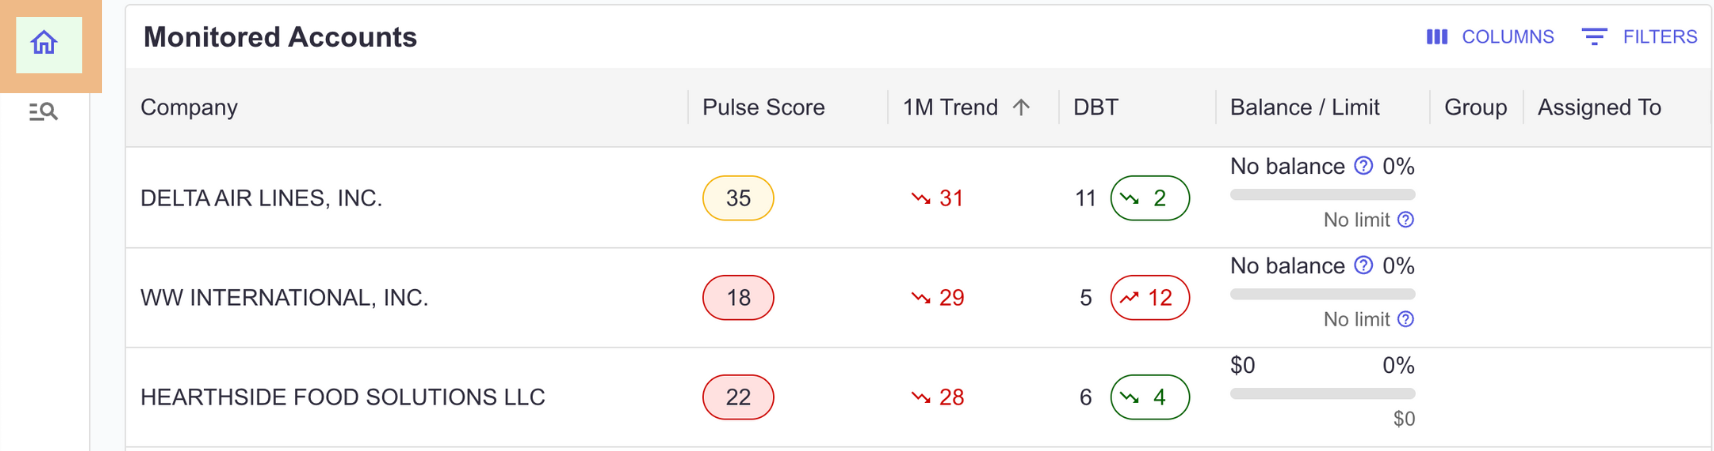Click Hearthside balance progress bar
This screenshot has width=1714, height=451.
tap(1322, 393)
